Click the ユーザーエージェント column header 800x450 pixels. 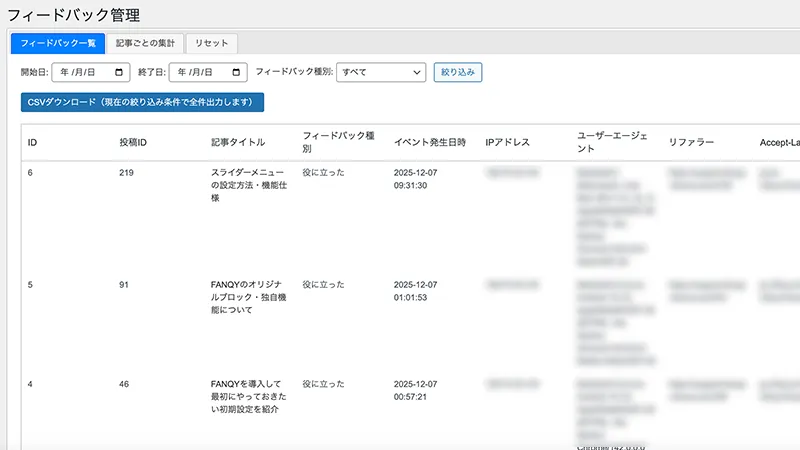[x=612, y=142]
